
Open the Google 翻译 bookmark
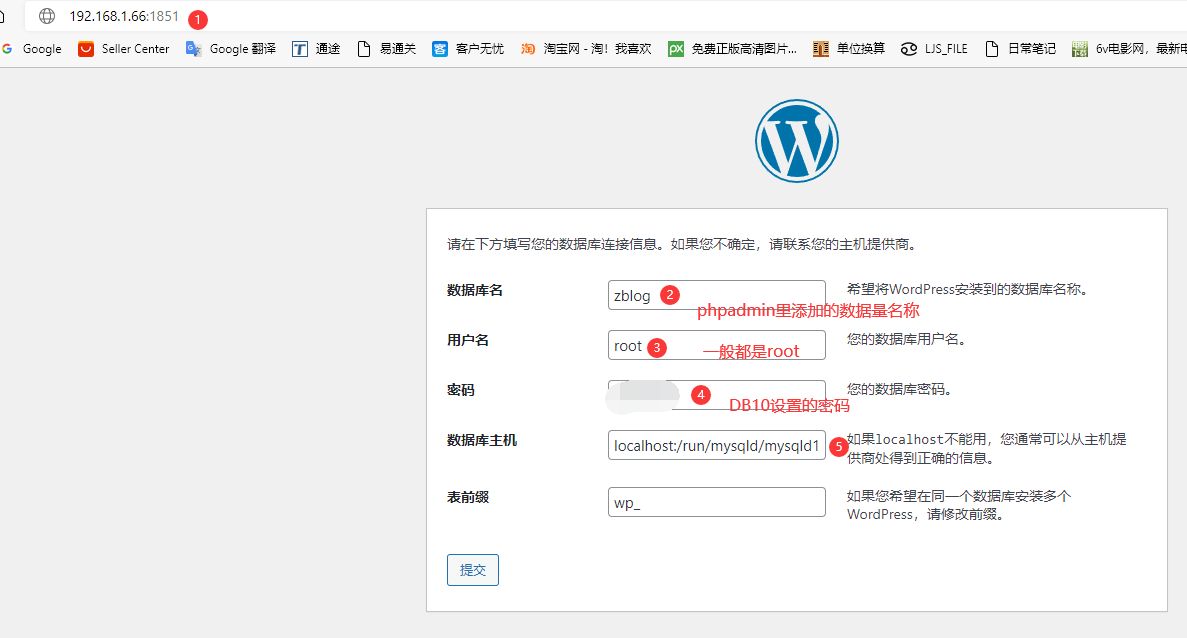231,48
